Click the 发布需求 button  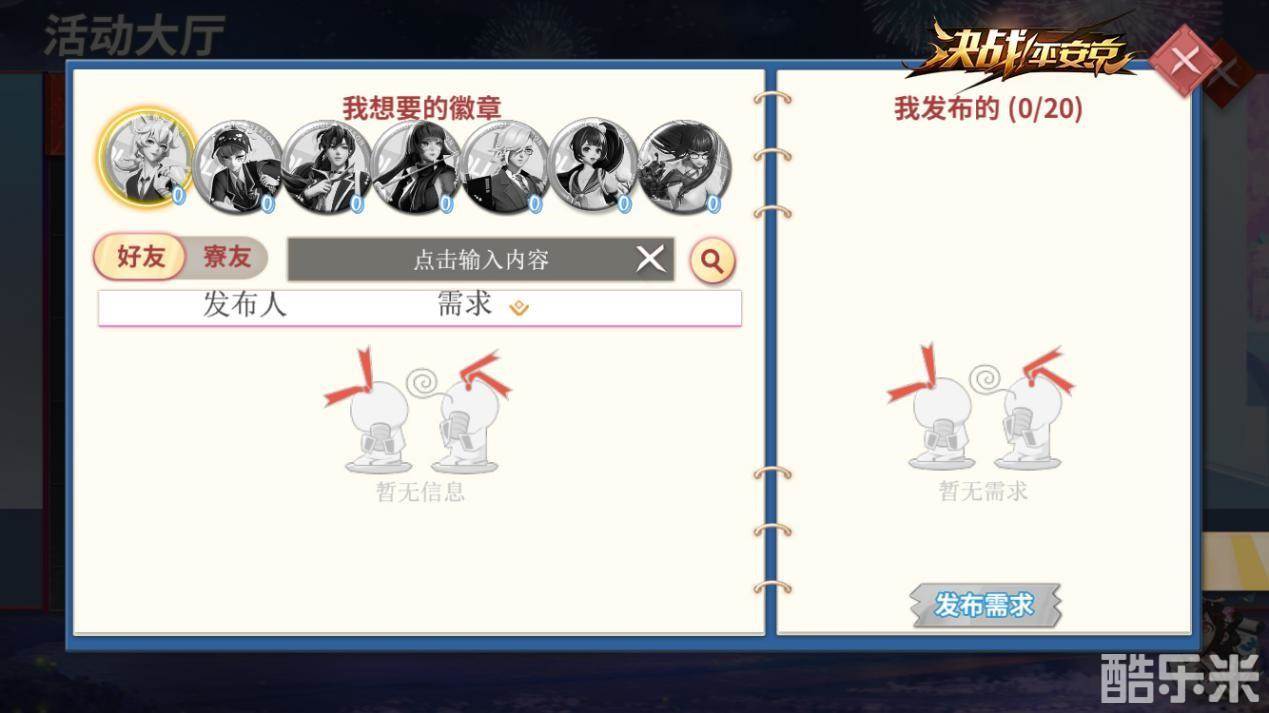click(x=985, y=605)
